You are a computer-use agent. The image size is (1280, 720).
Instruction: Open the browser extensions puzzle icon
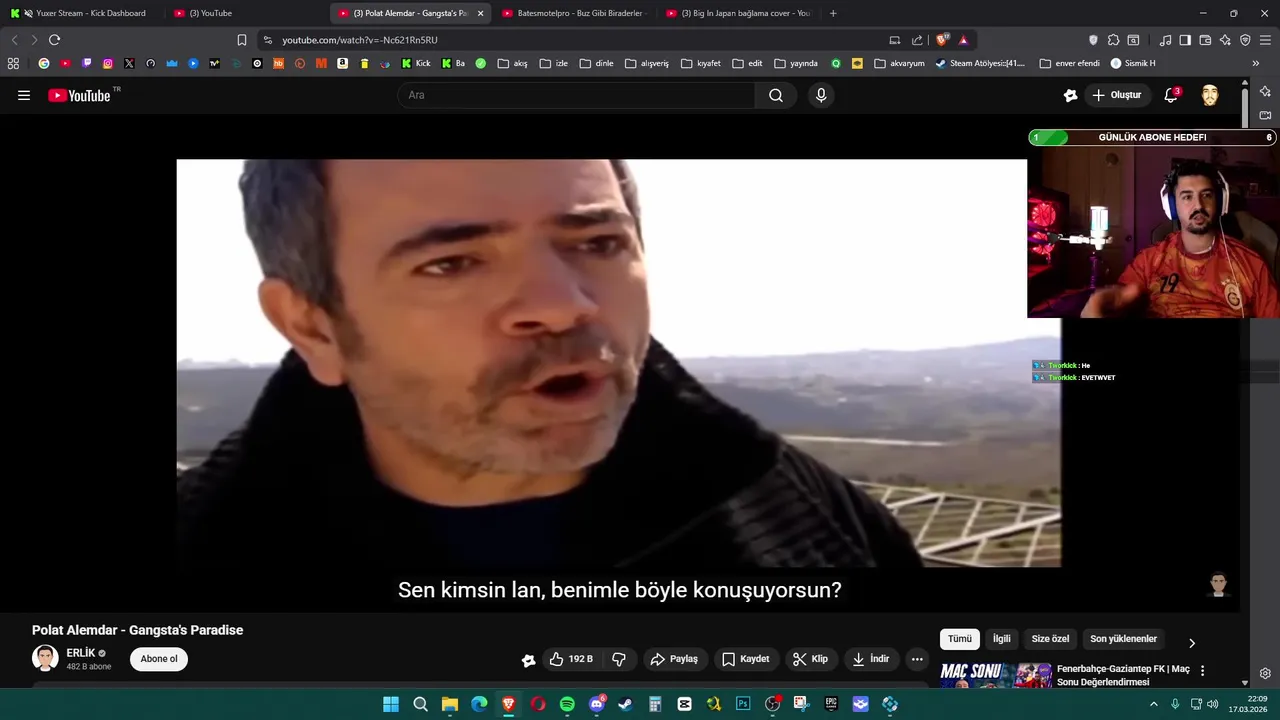(1113, 40)
